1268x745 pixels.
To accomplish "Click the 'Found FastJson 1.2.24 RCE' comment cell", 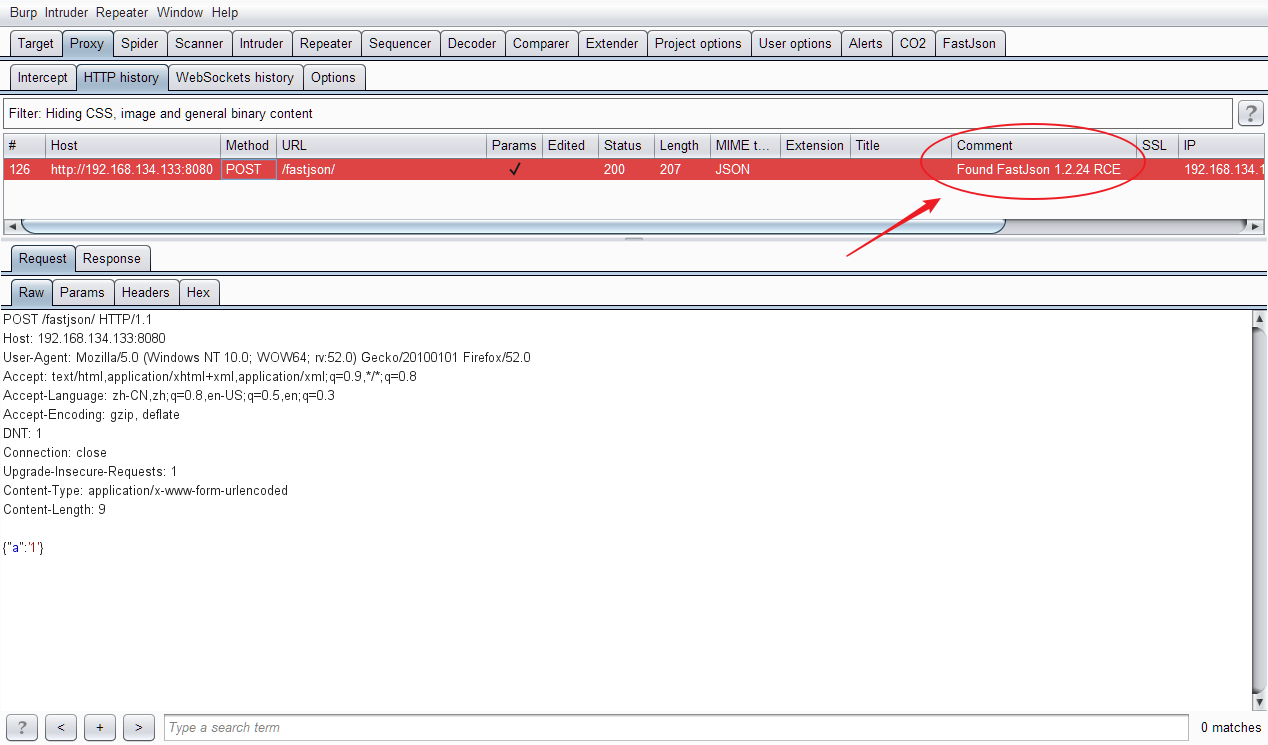I will tap(1044, 169).
